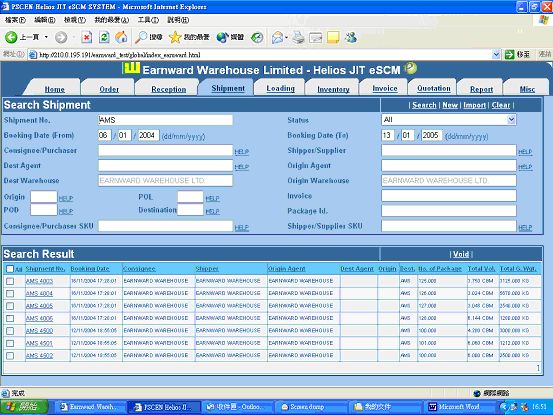The width and height of the screenshot is (553, 415).
Task: Tick the All checkbox in results header
Action: tap(10, 269)
